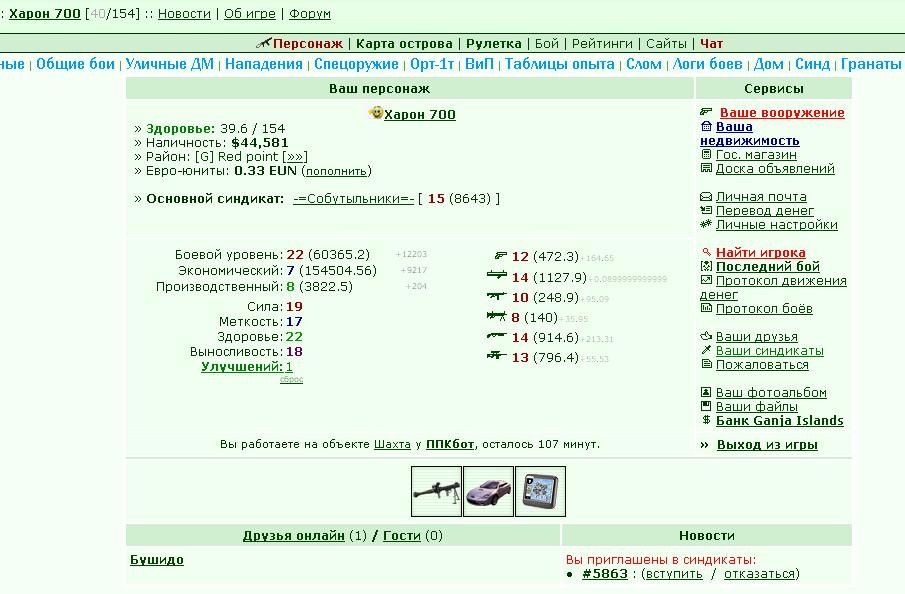Click the weapon icon beside 14 (1127.9)
Screen dimensions: 905x594
tap(496, 275)
